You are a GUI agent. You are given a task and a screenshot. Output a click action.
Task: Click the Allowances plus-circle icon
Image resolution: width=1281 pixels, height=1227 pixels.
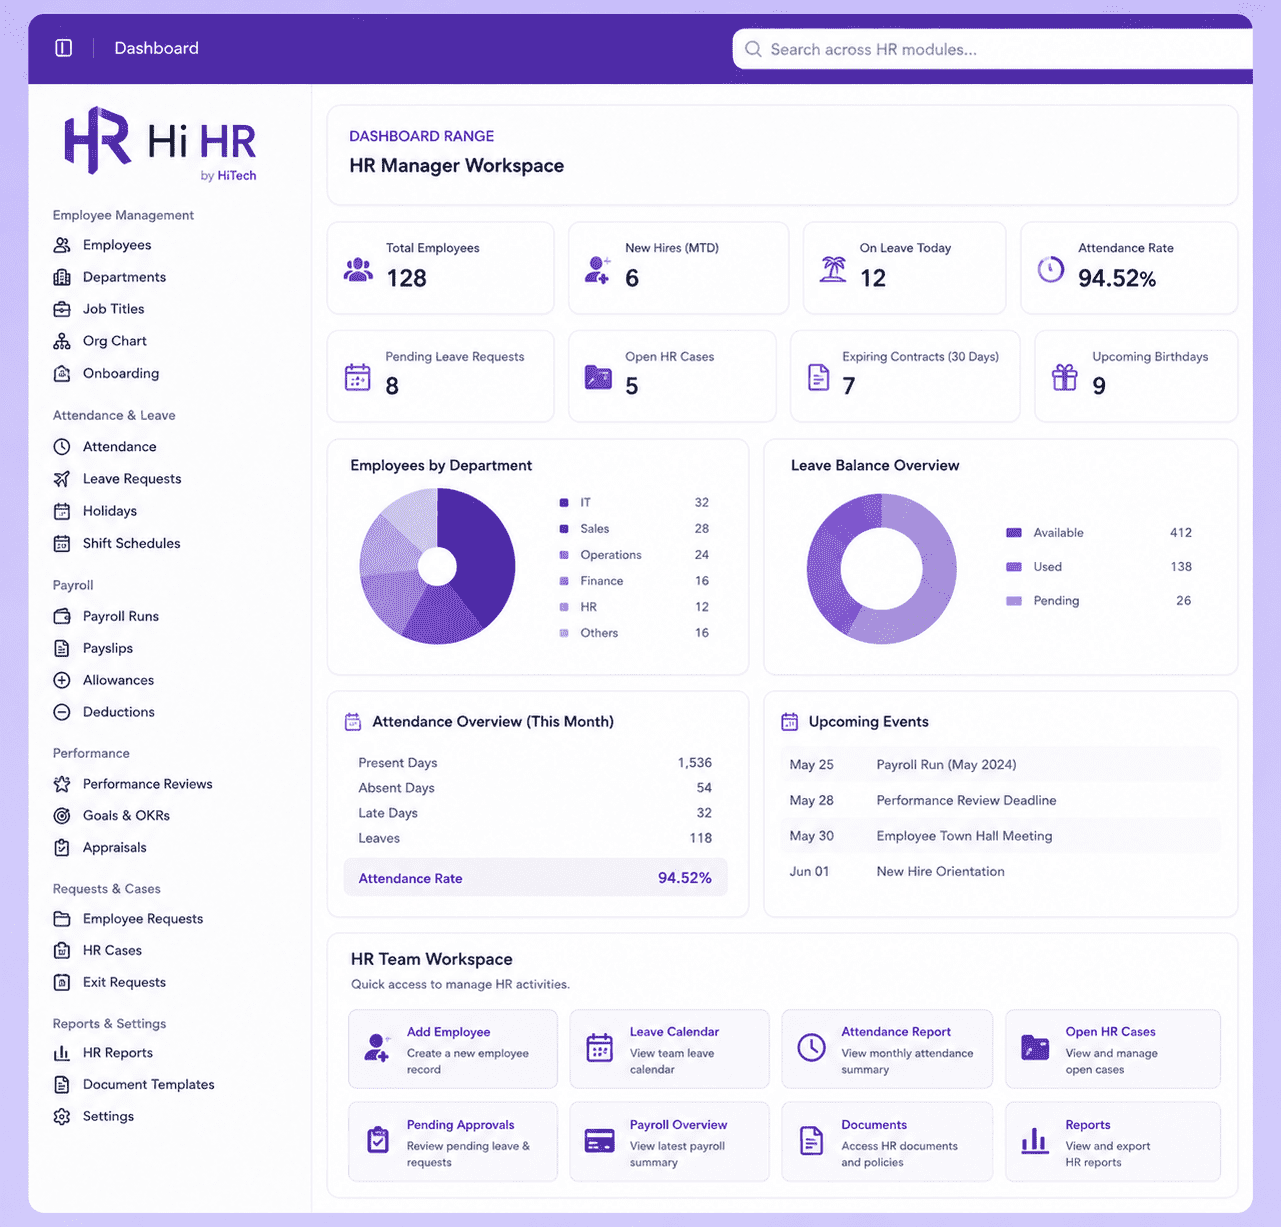pyautogui.click(x=62, y=680)
